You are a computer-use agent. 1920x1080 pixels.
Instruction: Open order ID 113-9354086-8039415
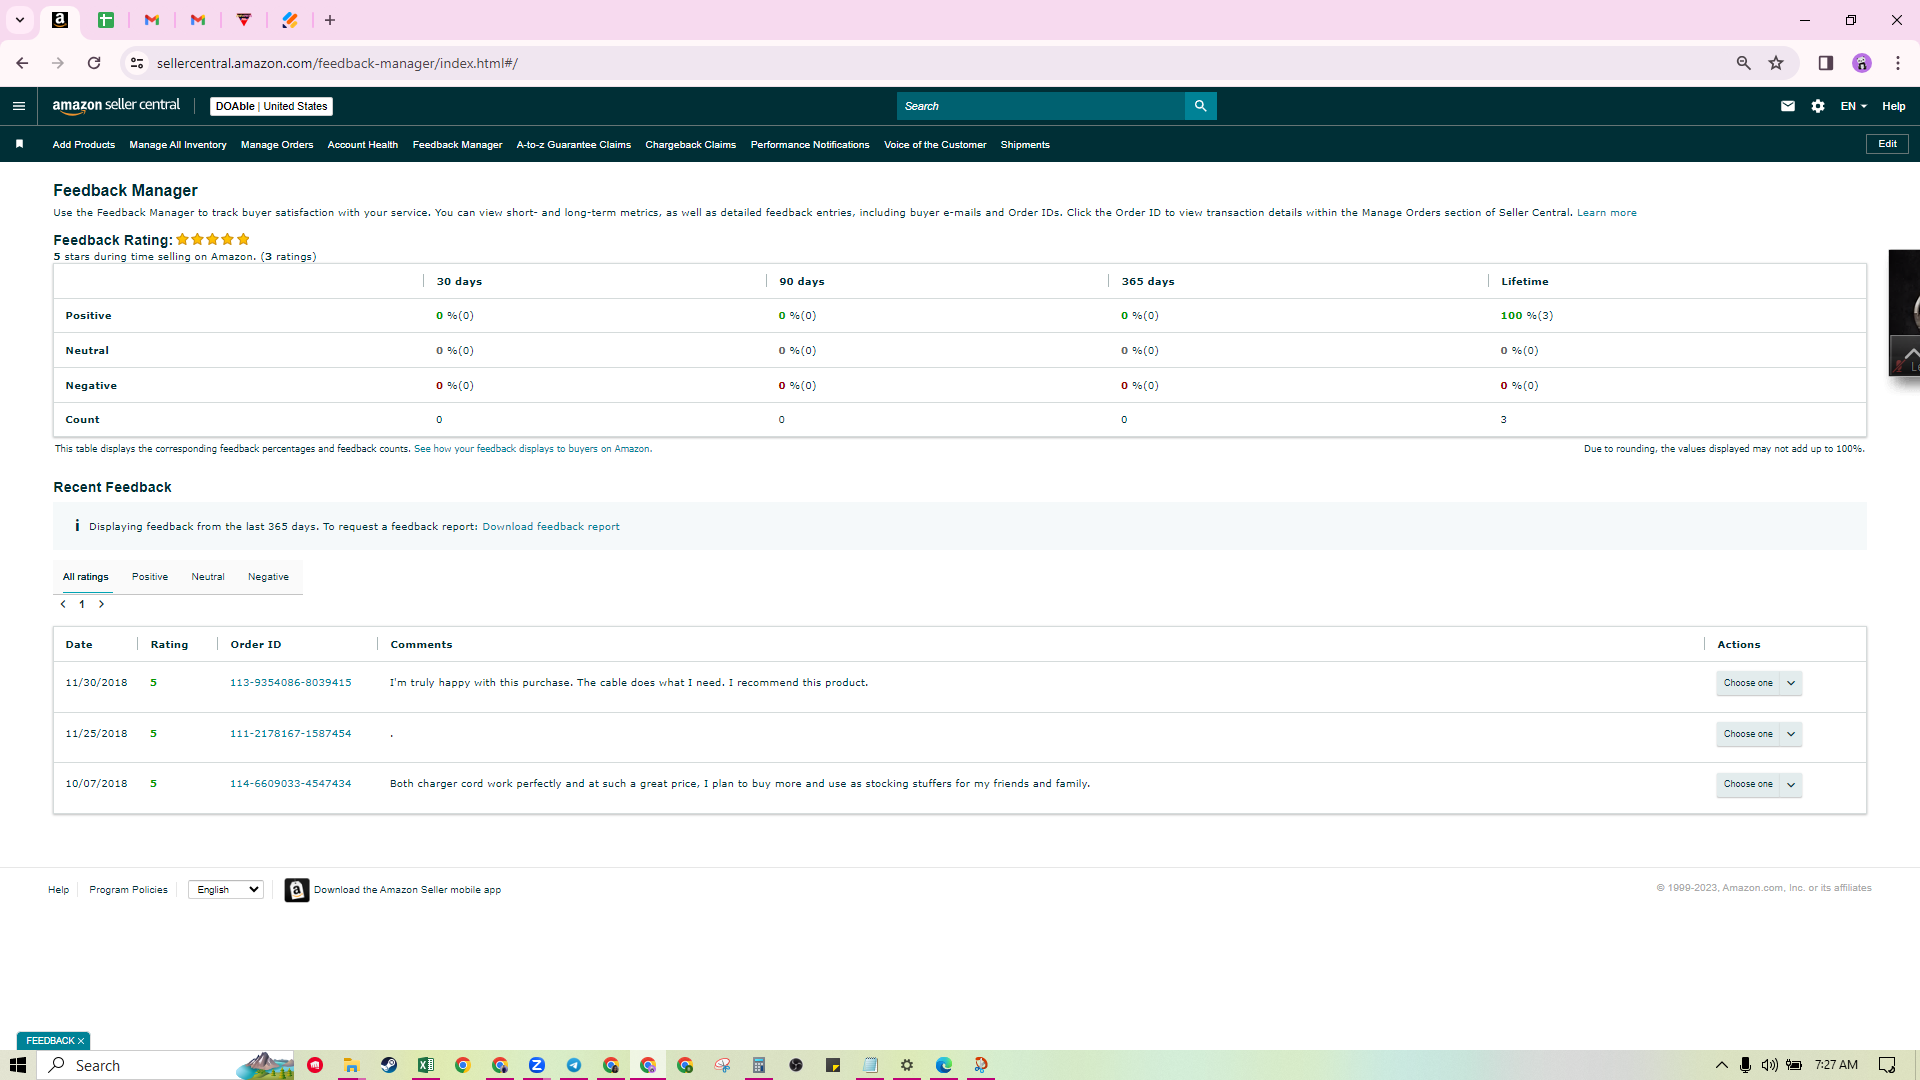point(291,683)
